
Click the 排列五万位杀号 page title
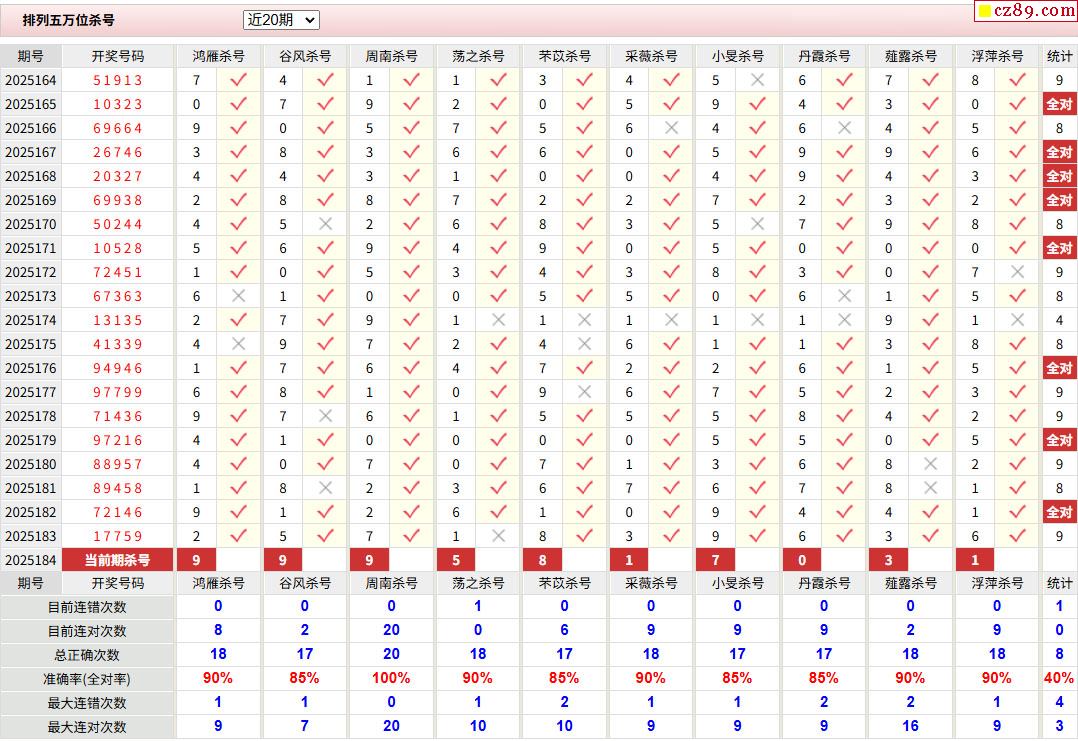[x=69, y=21]
